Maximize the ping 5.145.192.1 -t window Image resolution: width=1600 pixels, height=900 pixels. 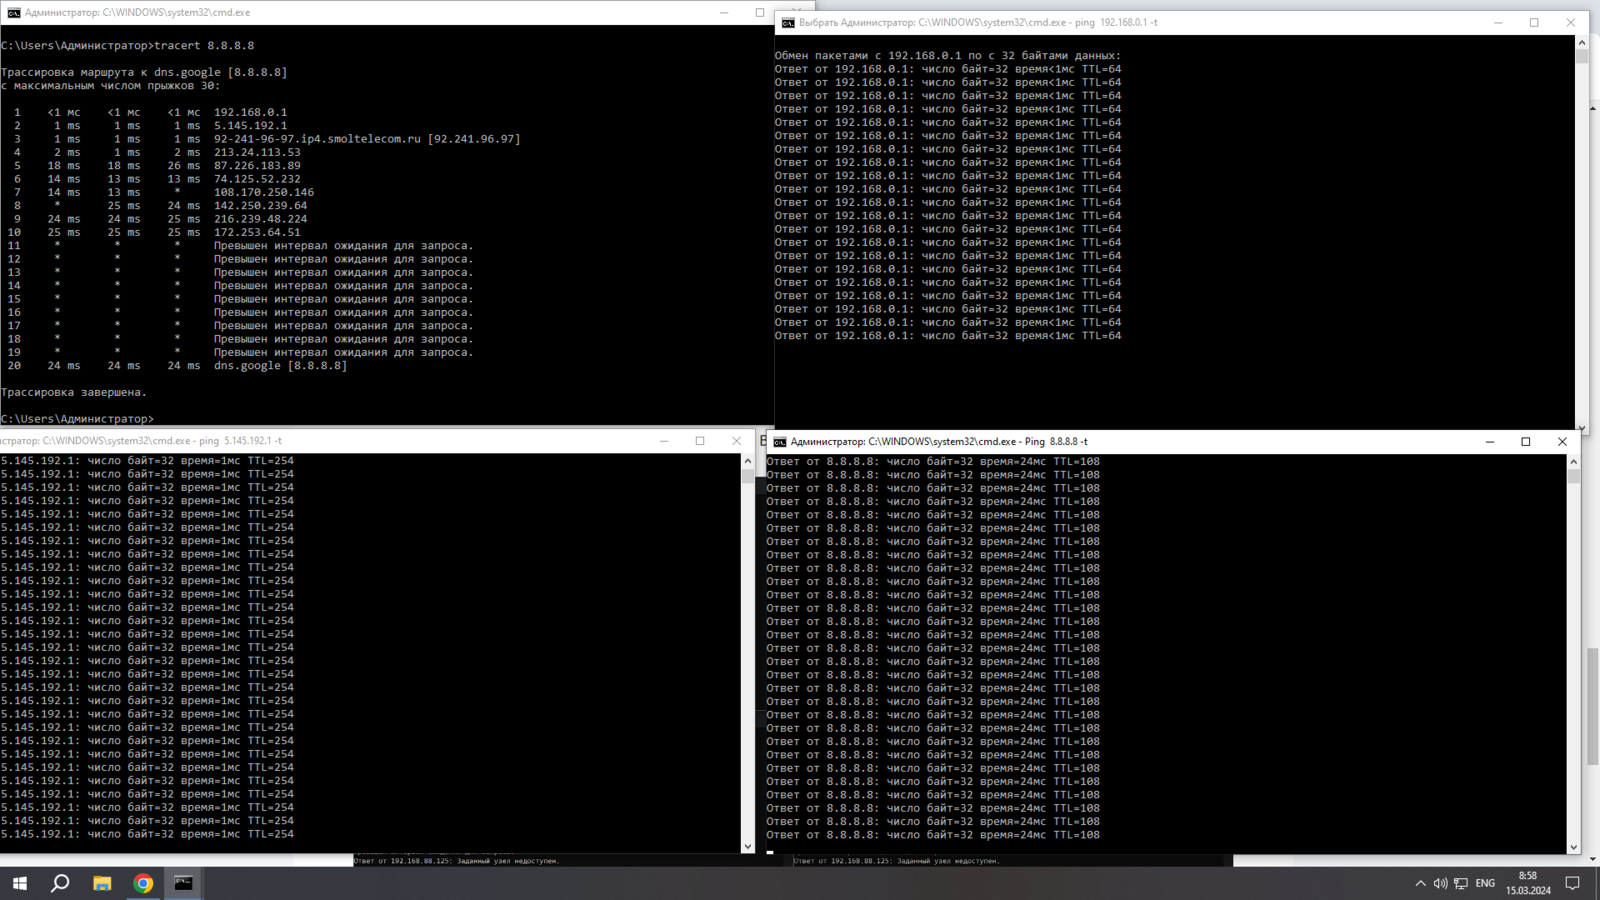[x=700, y=441]
